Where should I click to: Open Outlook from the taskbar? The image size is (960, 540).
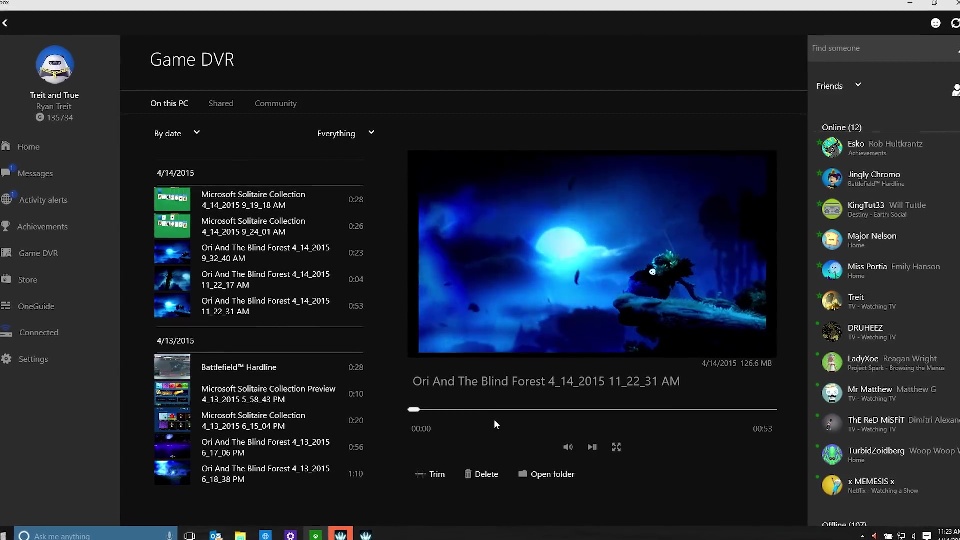click(216, 536)
